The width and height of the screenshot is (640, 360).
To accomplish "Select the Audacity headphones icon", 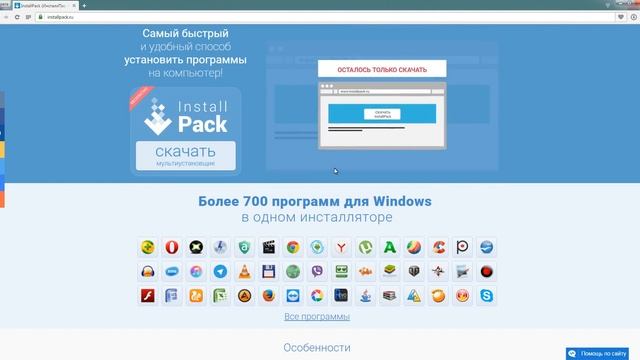I will [x=148, y=271].
